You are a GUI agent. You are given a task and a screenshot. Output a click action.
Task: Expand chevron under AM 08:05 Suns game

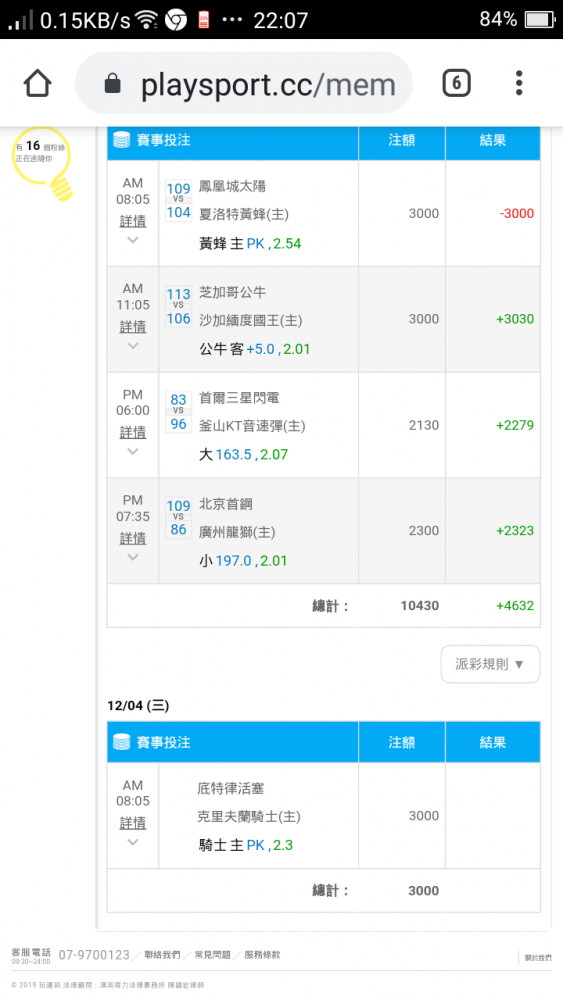point(133,240)
